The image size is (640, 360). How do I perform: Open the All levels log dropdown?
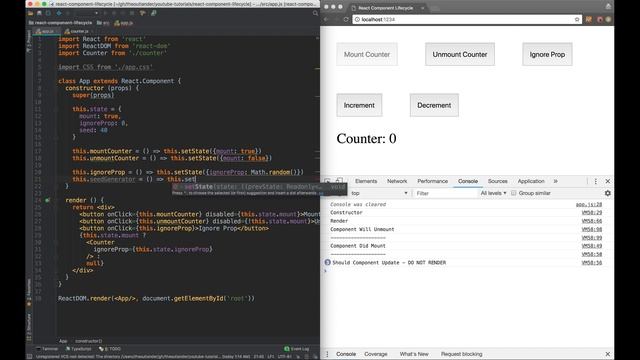click(493, 193)
